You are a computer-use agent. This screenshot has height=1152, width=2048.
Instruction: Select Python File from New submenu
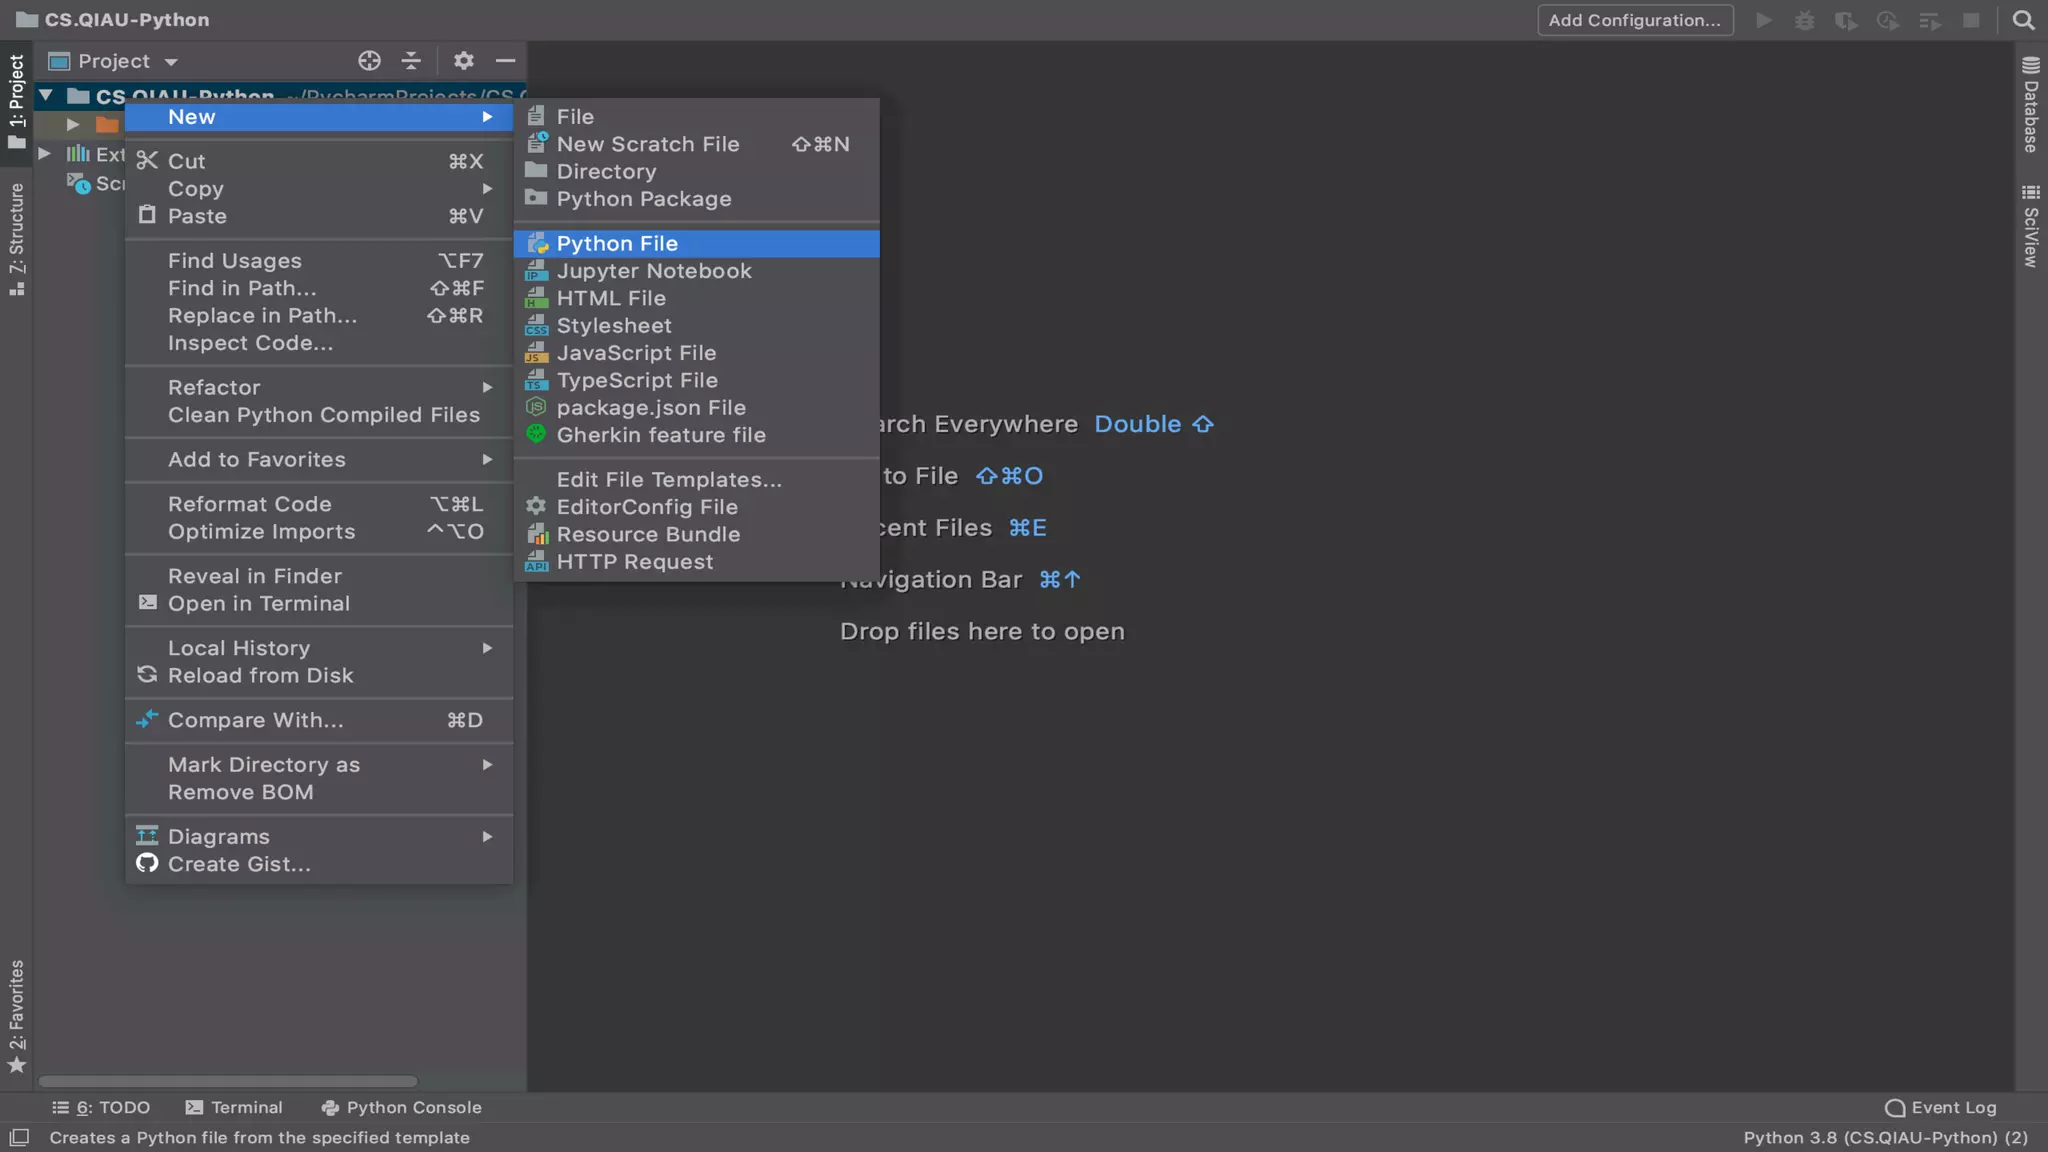(617, 244)
